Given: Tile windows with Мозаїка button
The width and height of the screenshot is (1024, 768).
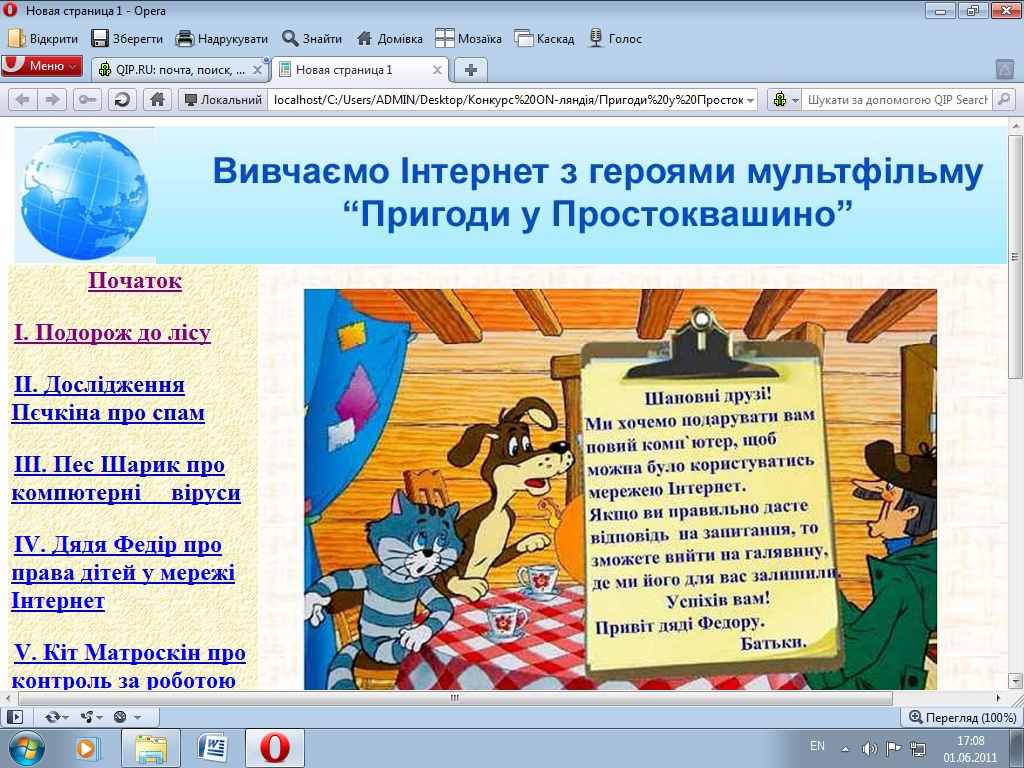Looking at the screenshot, I should pyautogui.click(x=468, y=39).
